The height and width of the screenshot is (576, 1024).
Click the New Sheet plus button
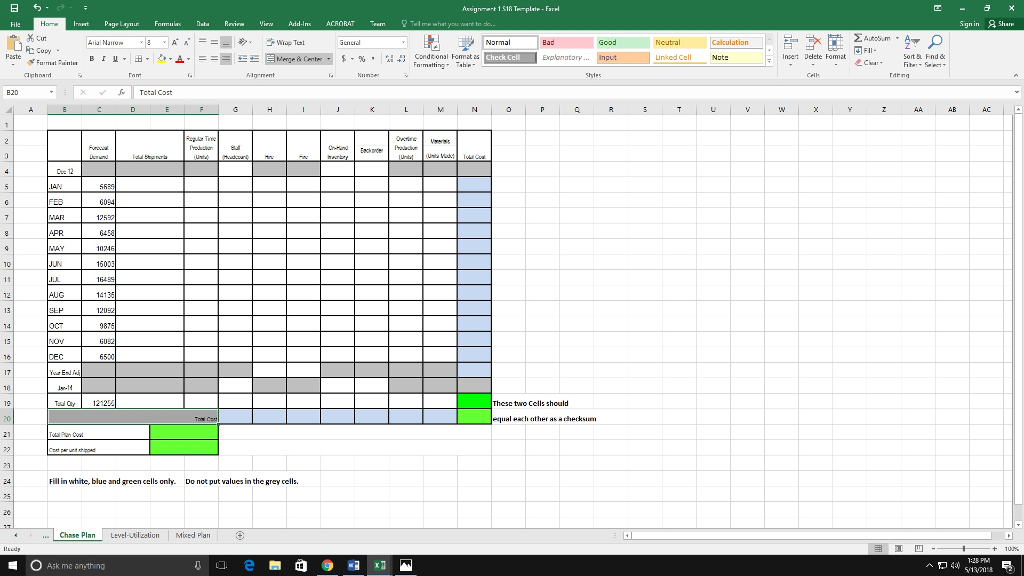click(x=239, y=535)
